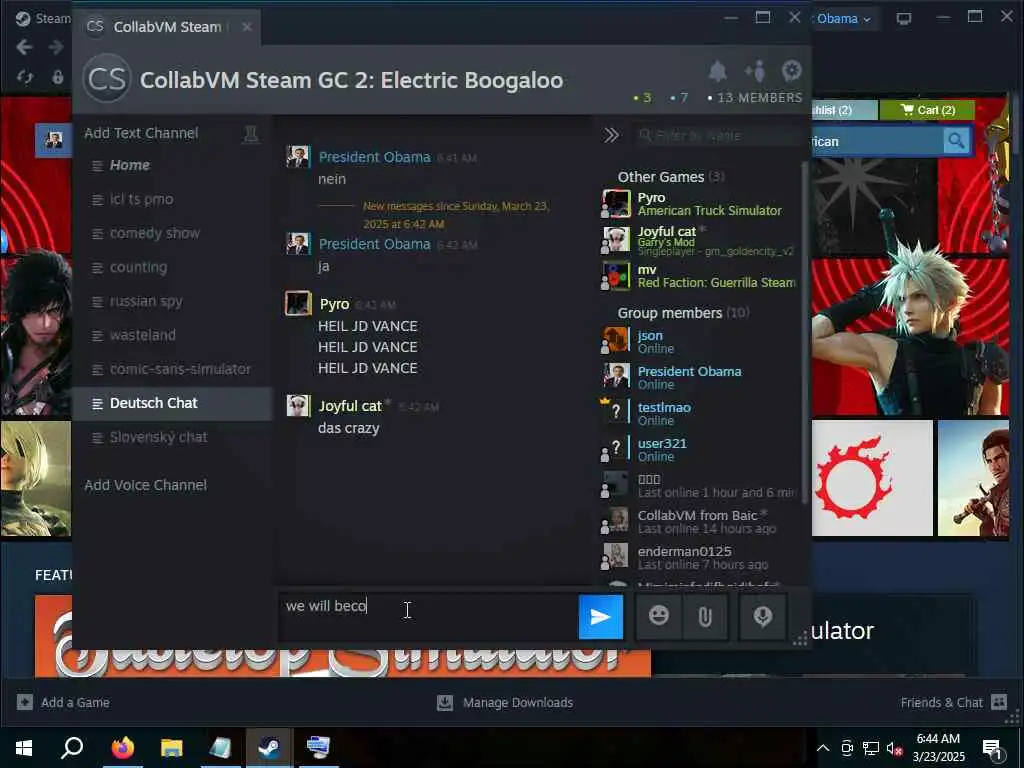The height and width of the screenshot is (768, 1024).
Task: Open the Cart (2) button
Action: point(927,110)
